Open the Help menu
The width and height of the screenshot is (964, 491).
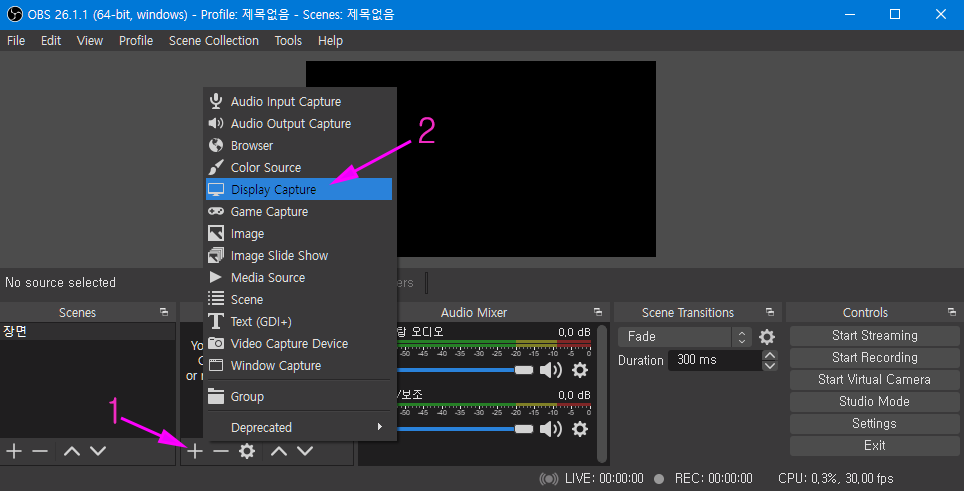[x=330, y=41]
